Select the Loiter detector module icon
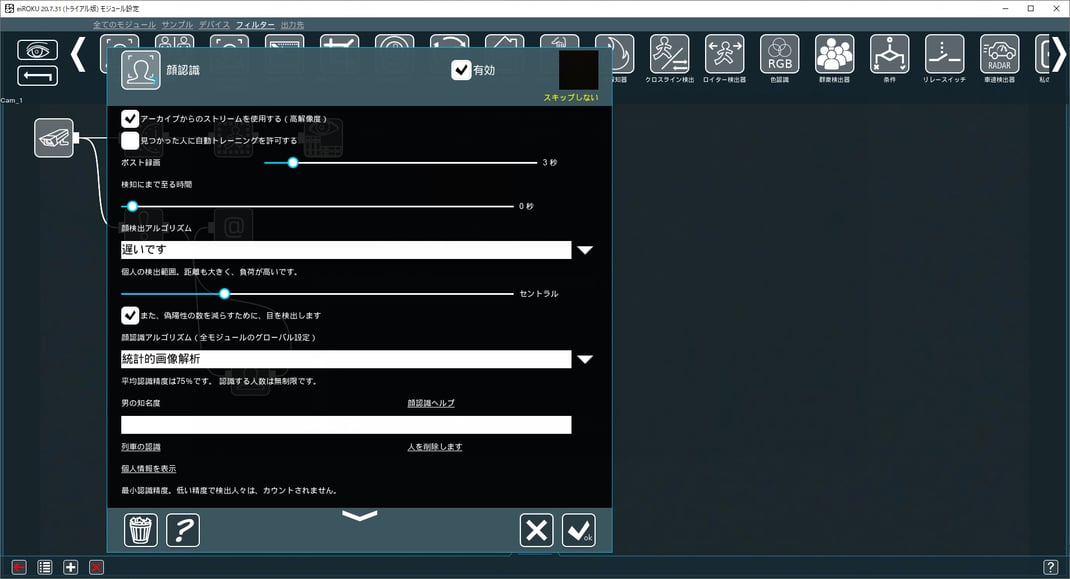The image size is (1070, 579). [725, 54]
